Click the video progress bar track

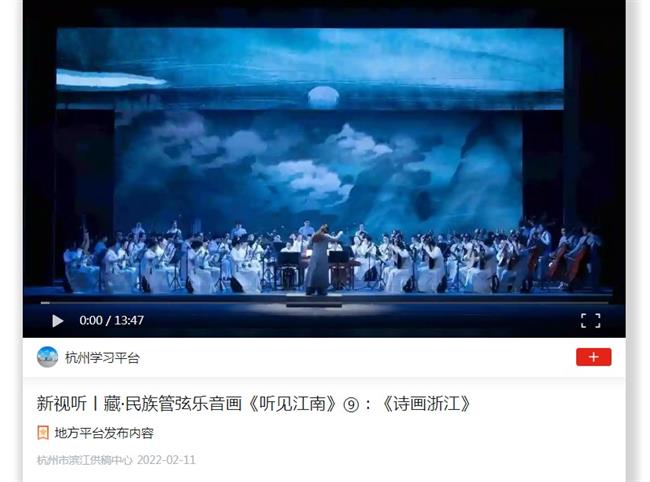[324, 303]
